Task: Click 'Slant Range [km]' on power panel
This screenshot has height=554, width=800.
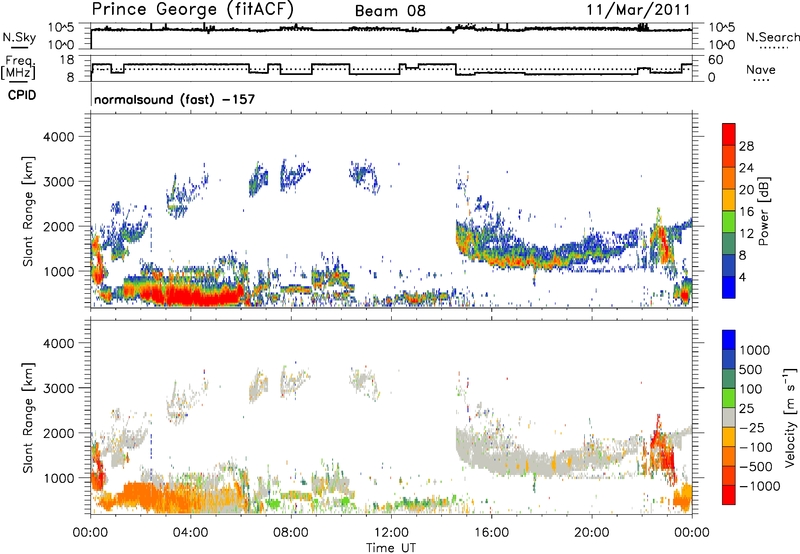Action: [28, 212]
